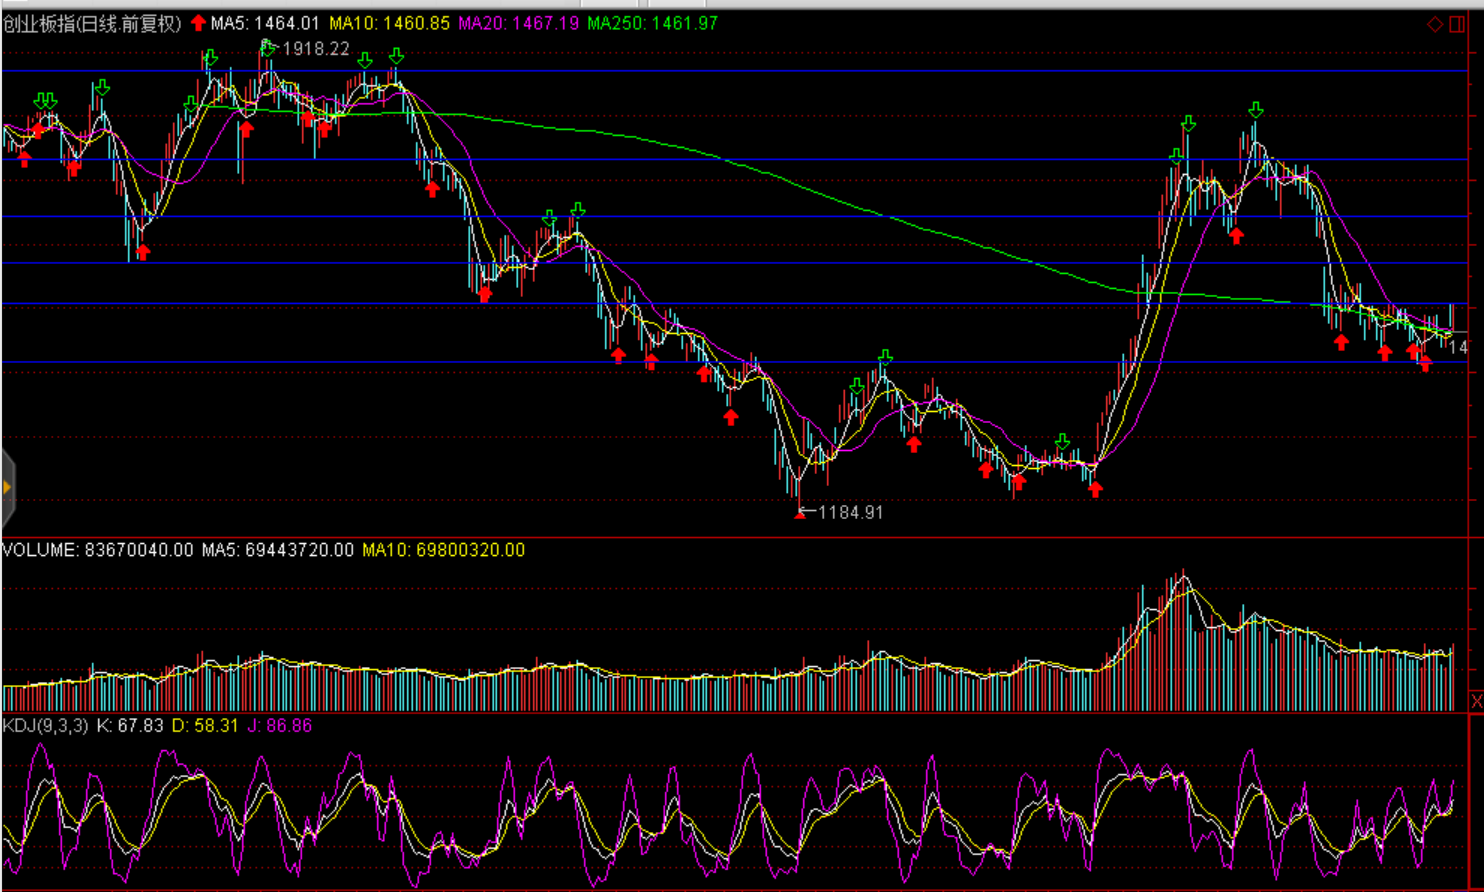Click the red diamond icon at top right
The image size is (1484, 892).
(1435, 23)
